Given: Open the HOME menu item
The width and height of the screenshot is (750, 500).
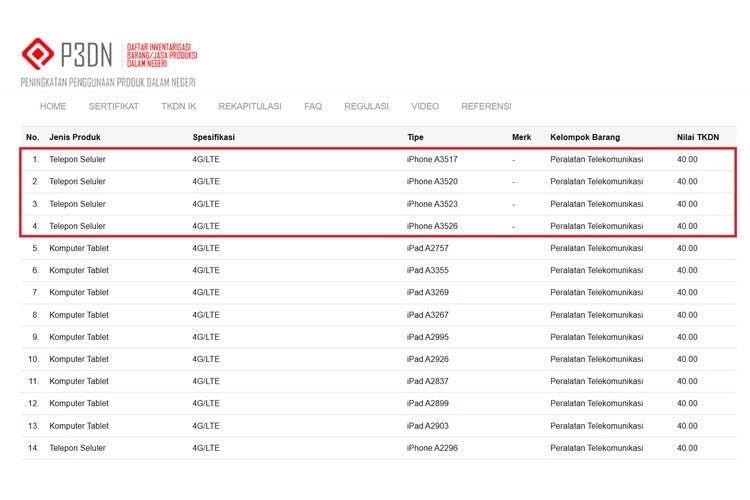Looking at the screenshot, I should tap(53, 106).
